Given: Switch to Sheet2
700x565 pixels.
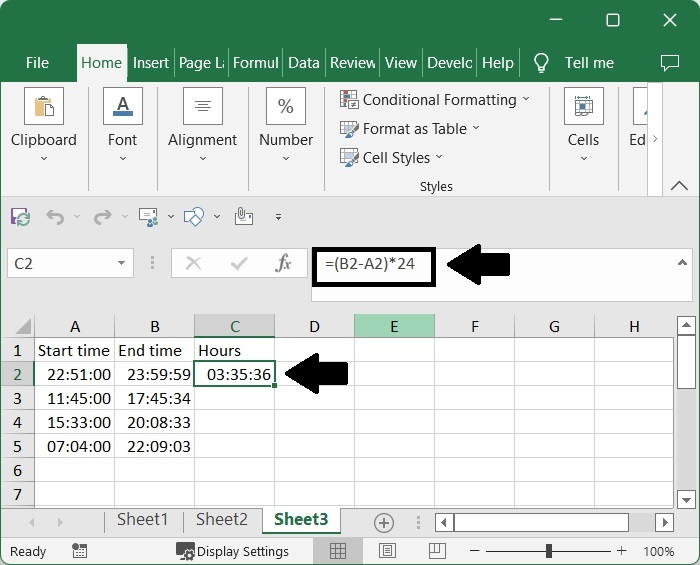Looking at the screenshot, I should pyautogui.click(x=222, y=519).
